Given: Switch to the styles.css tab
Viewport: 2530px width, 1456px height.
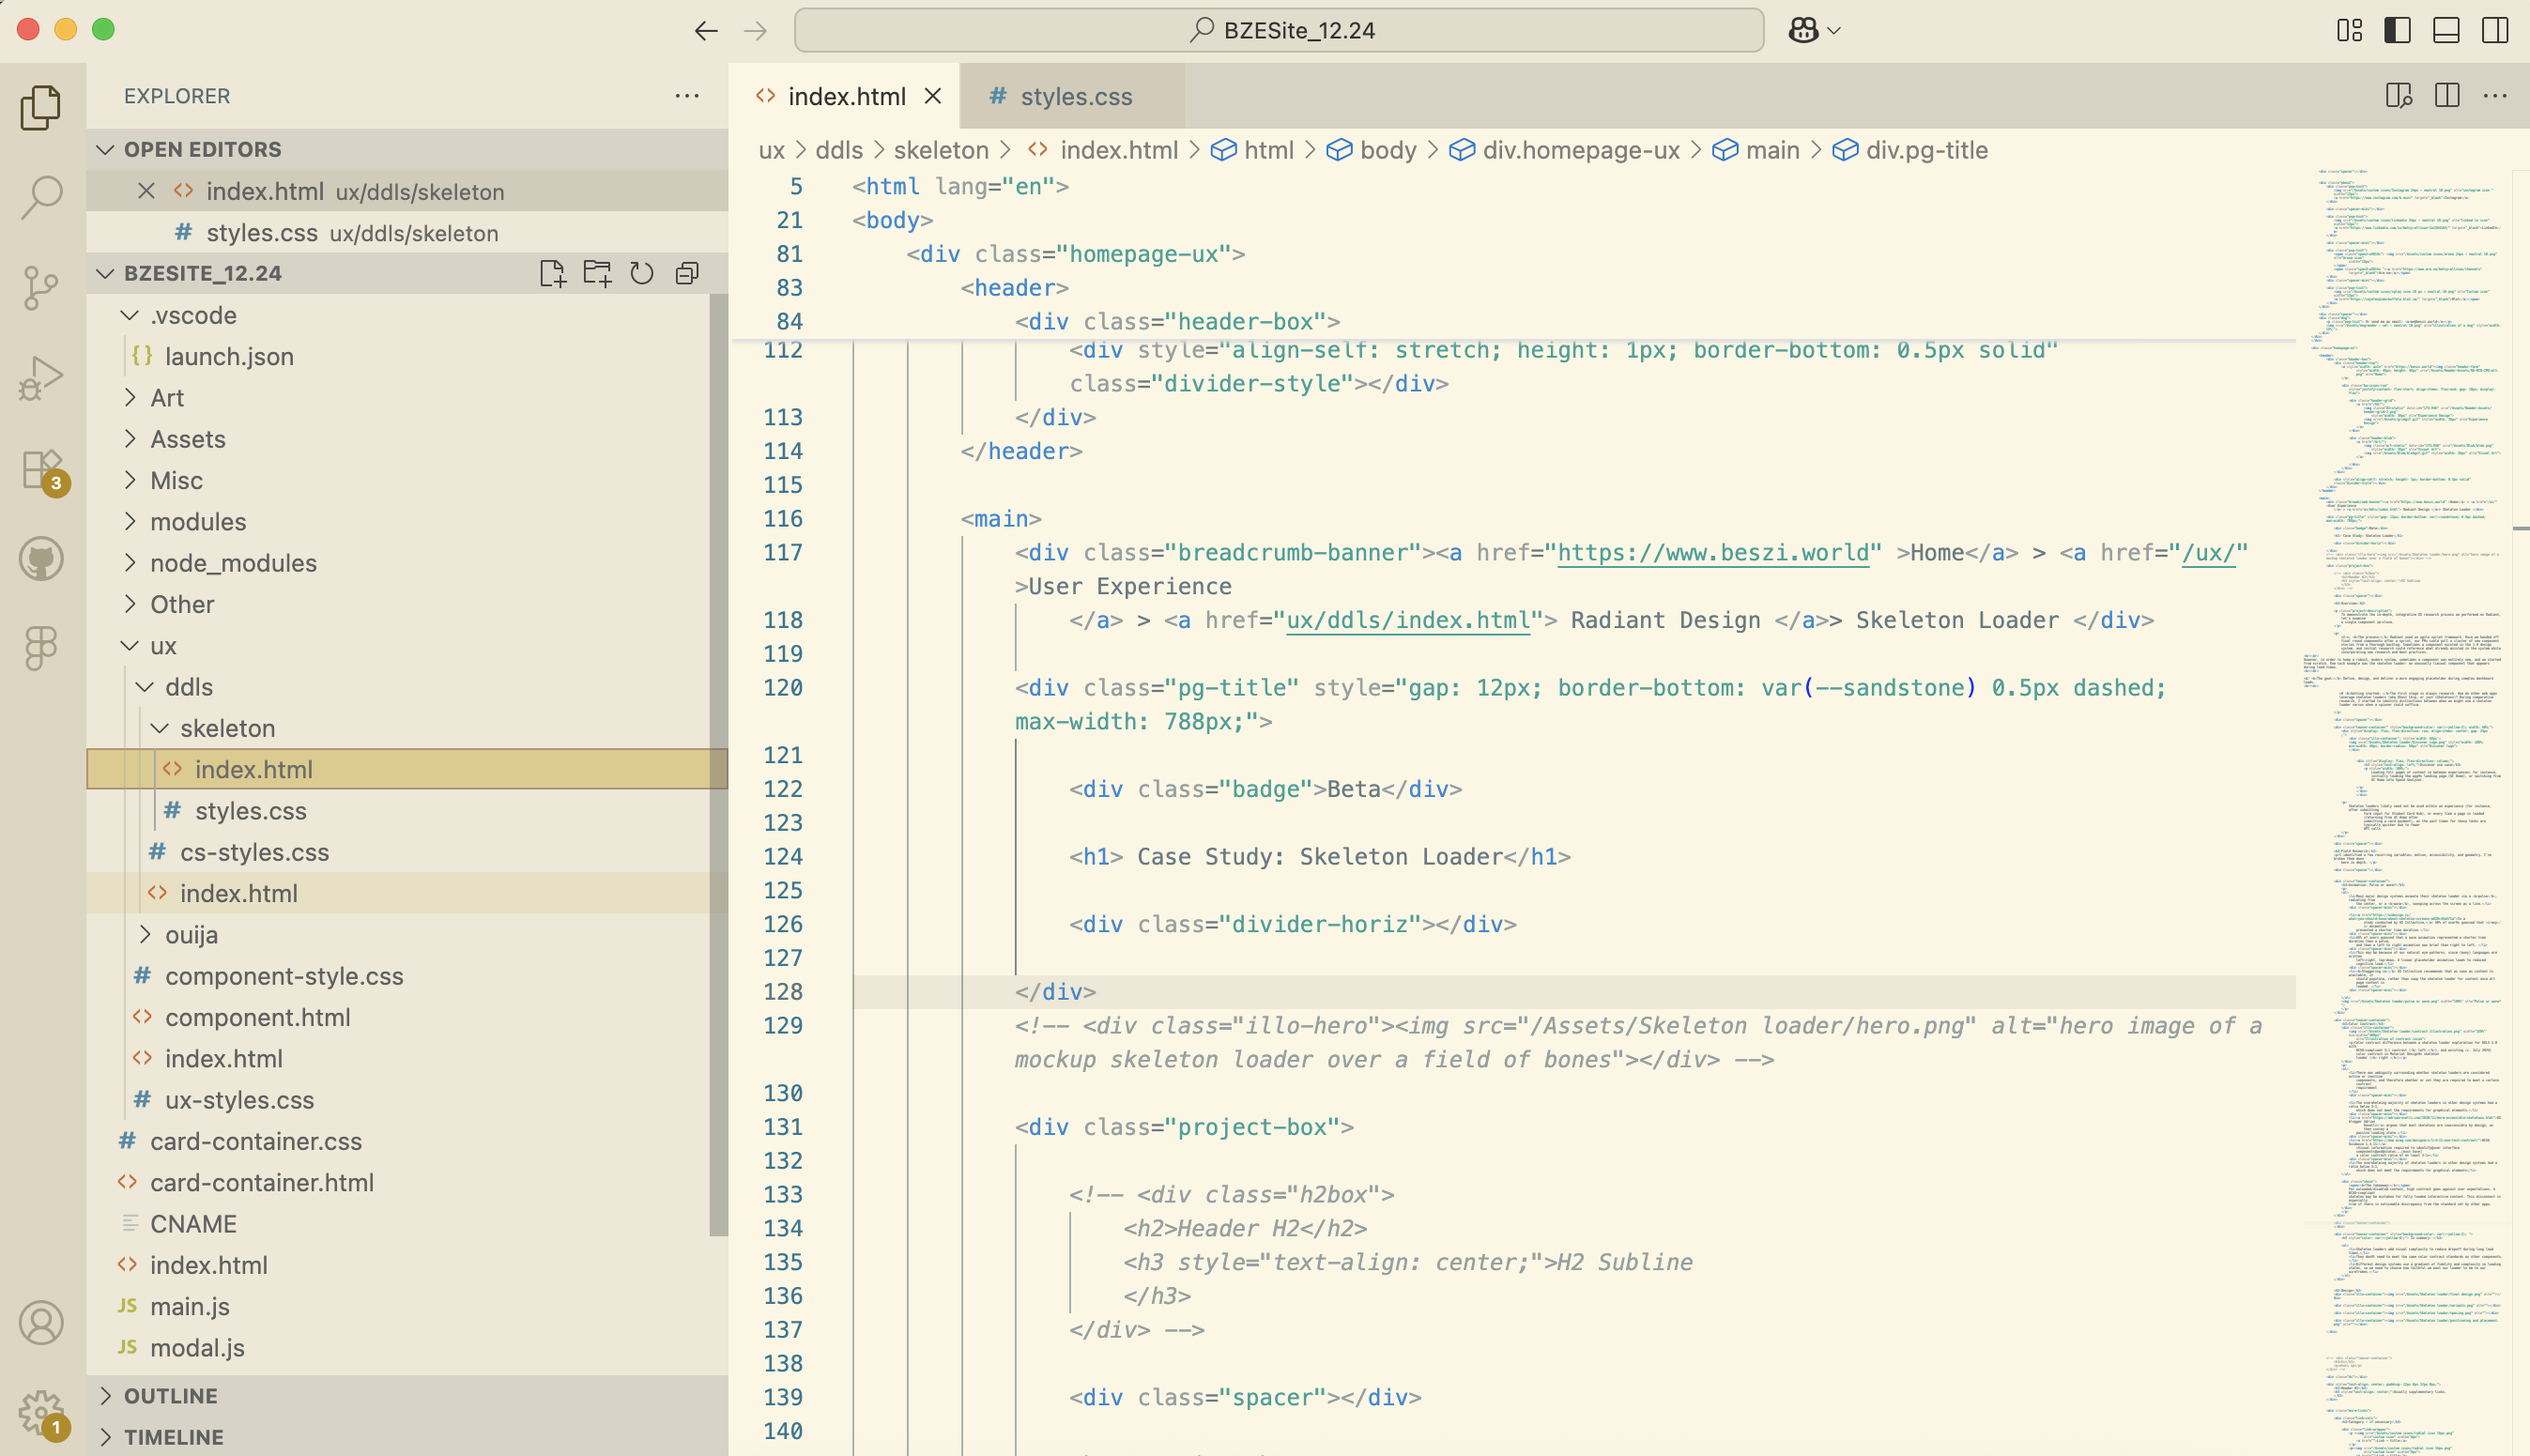Looking at the screenshot, I should [x=1074, y=96].
